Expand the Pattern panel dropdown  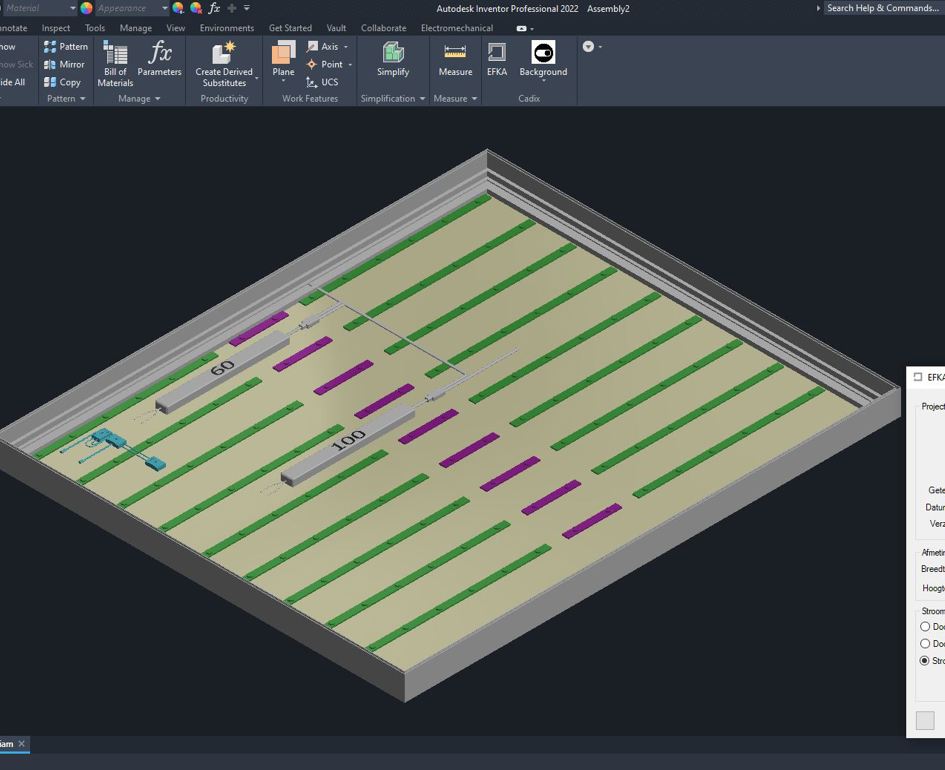pyautogui.click(x=83, y=99)
